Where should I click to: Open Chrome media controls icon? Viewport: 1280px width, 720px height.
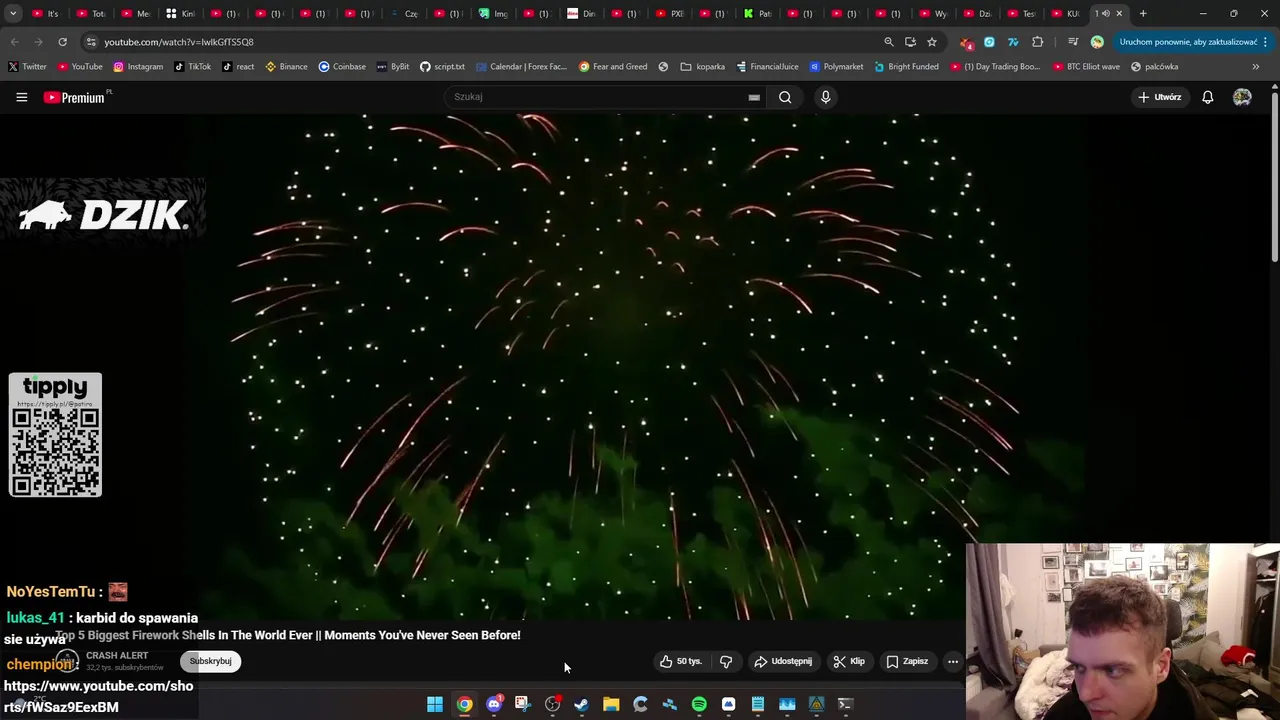point(1072,42)
